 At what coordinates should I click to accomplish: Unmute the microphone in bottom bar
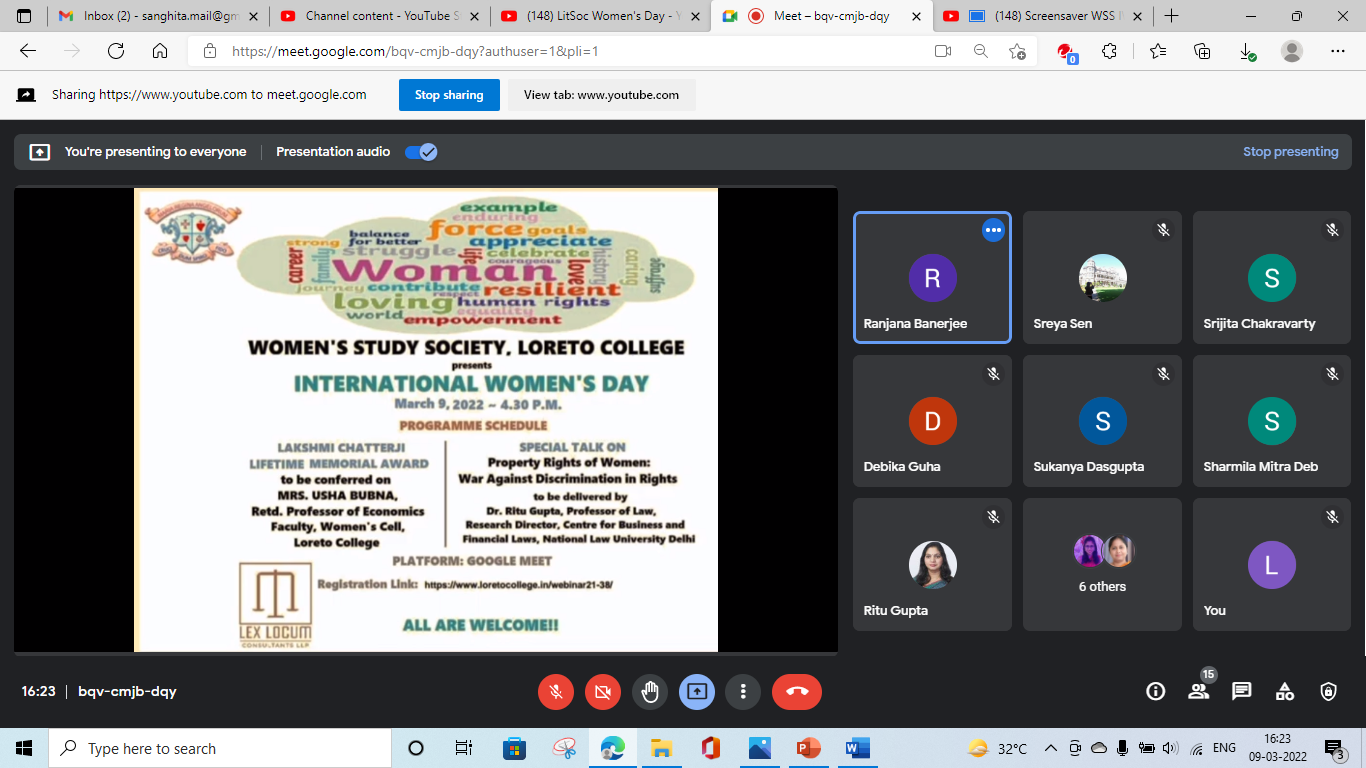coord(555,691)
